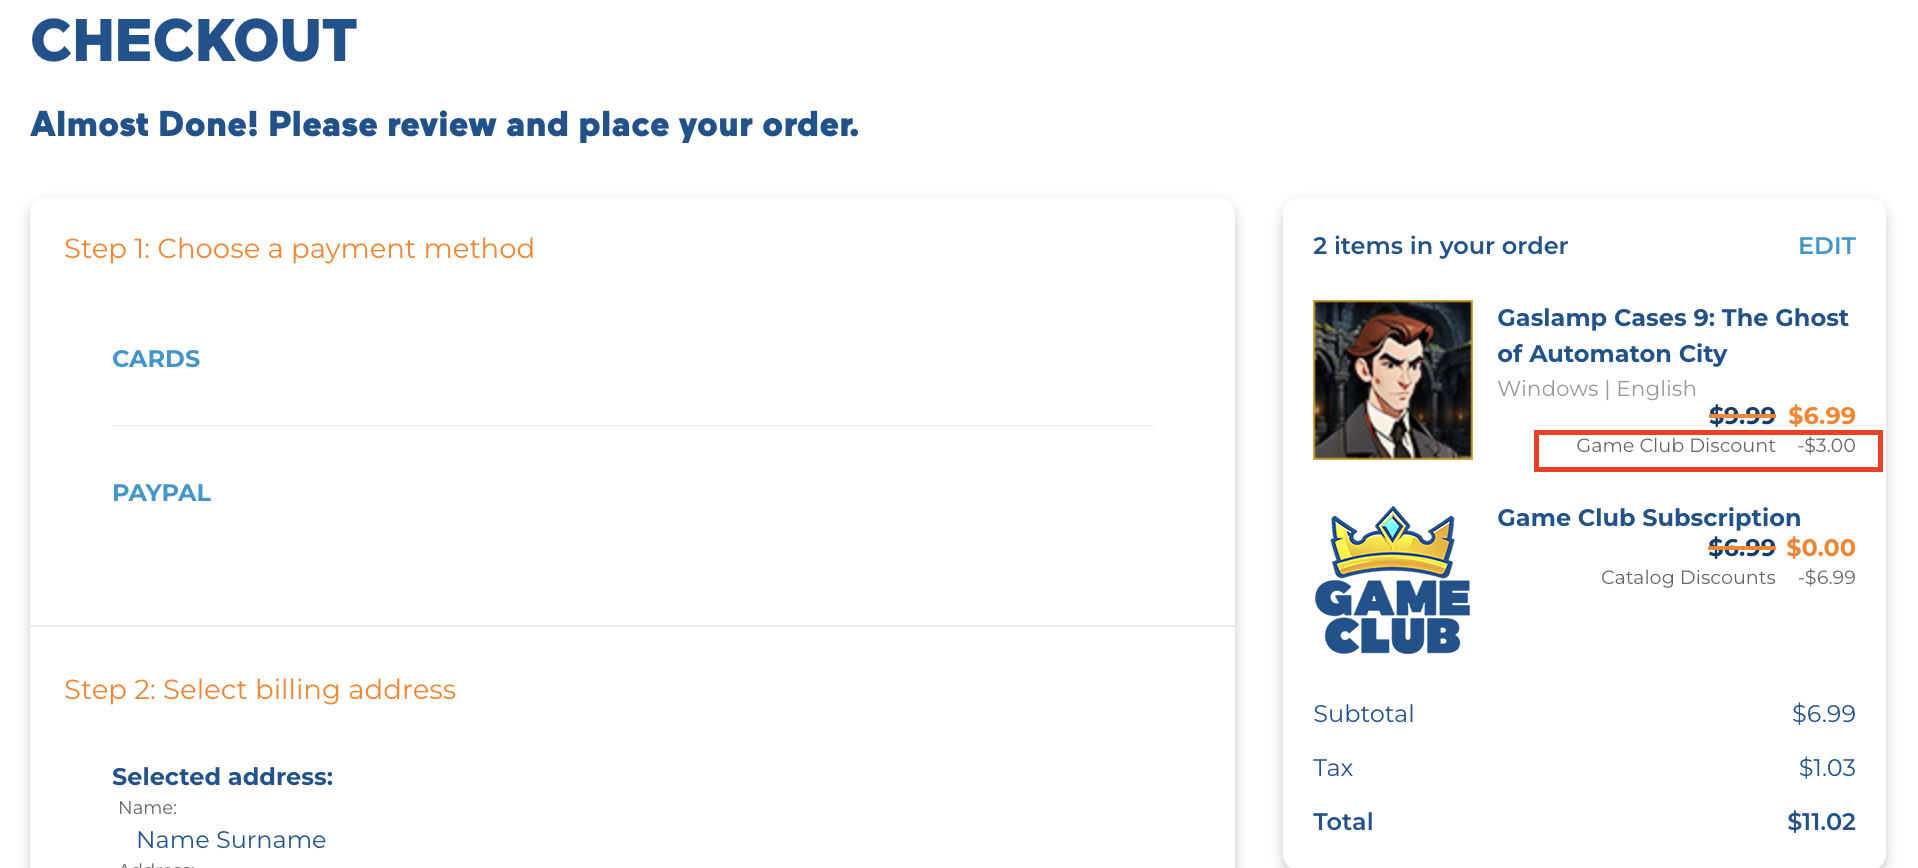The height and width of the screenshot is (868, 1918).
Task: Click the $0.00 subscription price
Action: point(1820,548)
